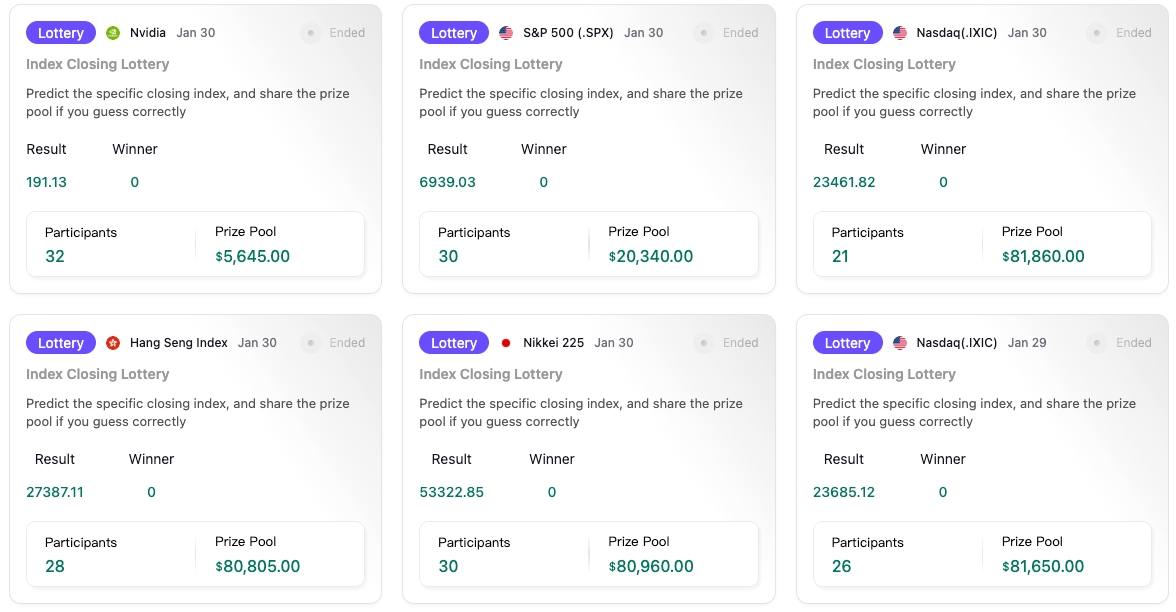
Task: Click the Nasdaq Jan 29 flag icon
Action: click(x=900, y=343)
